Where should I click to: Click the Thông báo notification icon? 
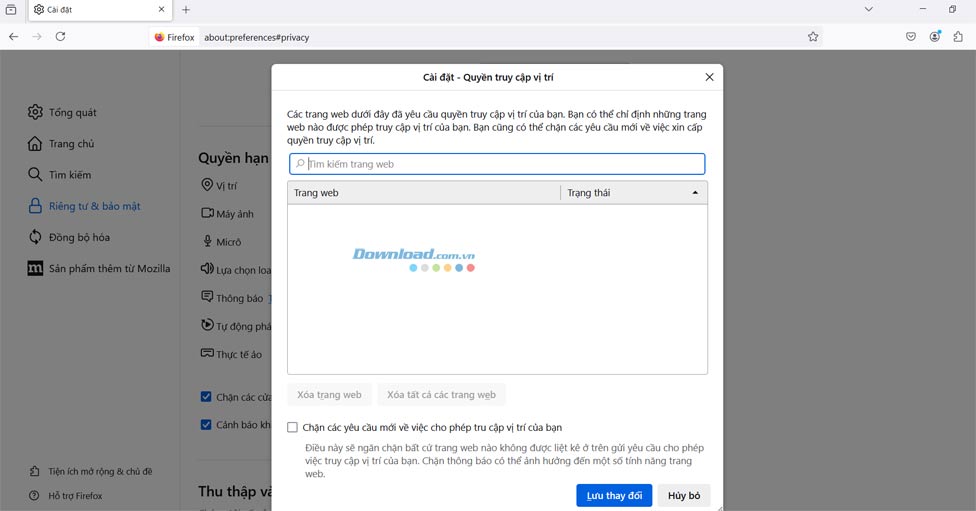(x=207, y=296)
